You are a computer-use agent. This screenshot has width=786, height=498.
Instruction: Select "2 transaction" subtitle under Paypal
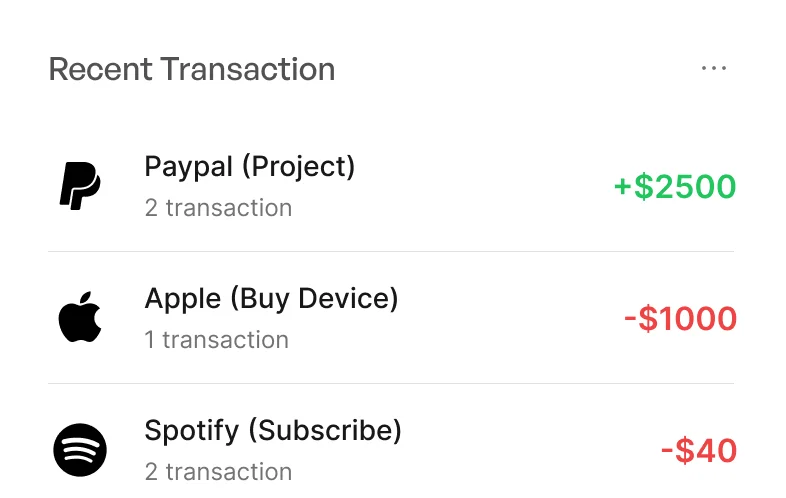pos(218,208)
